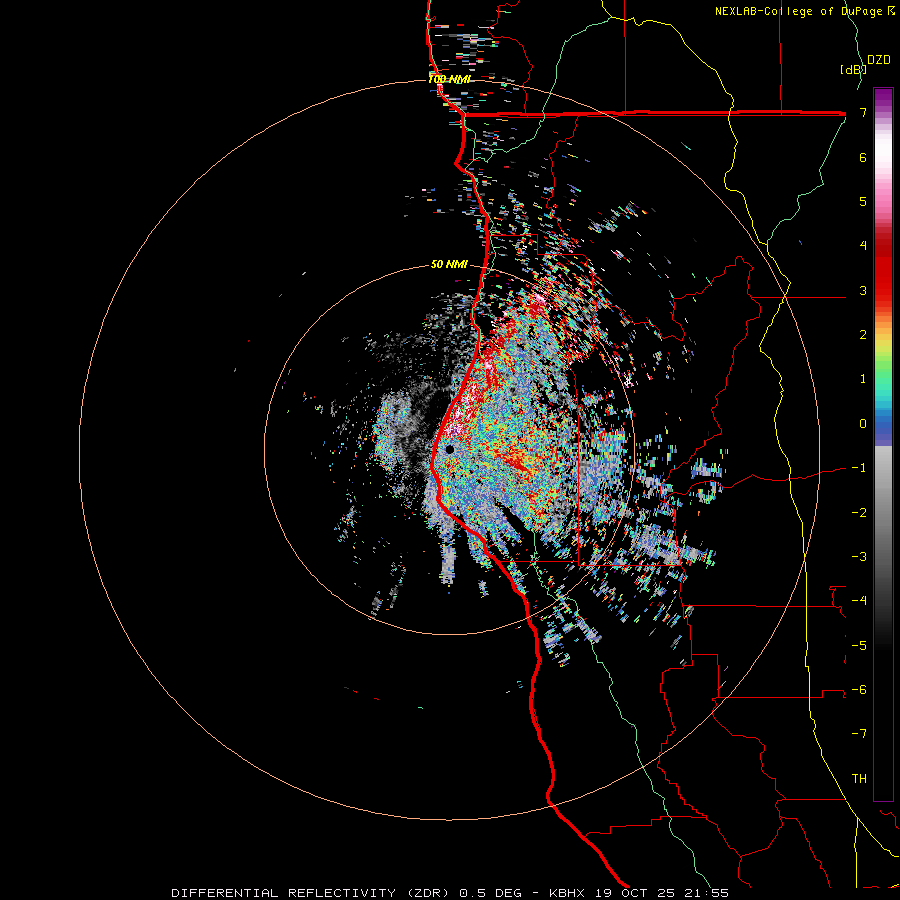
Task: Click the 0 tick label on color scale
Action: [863, 424]
